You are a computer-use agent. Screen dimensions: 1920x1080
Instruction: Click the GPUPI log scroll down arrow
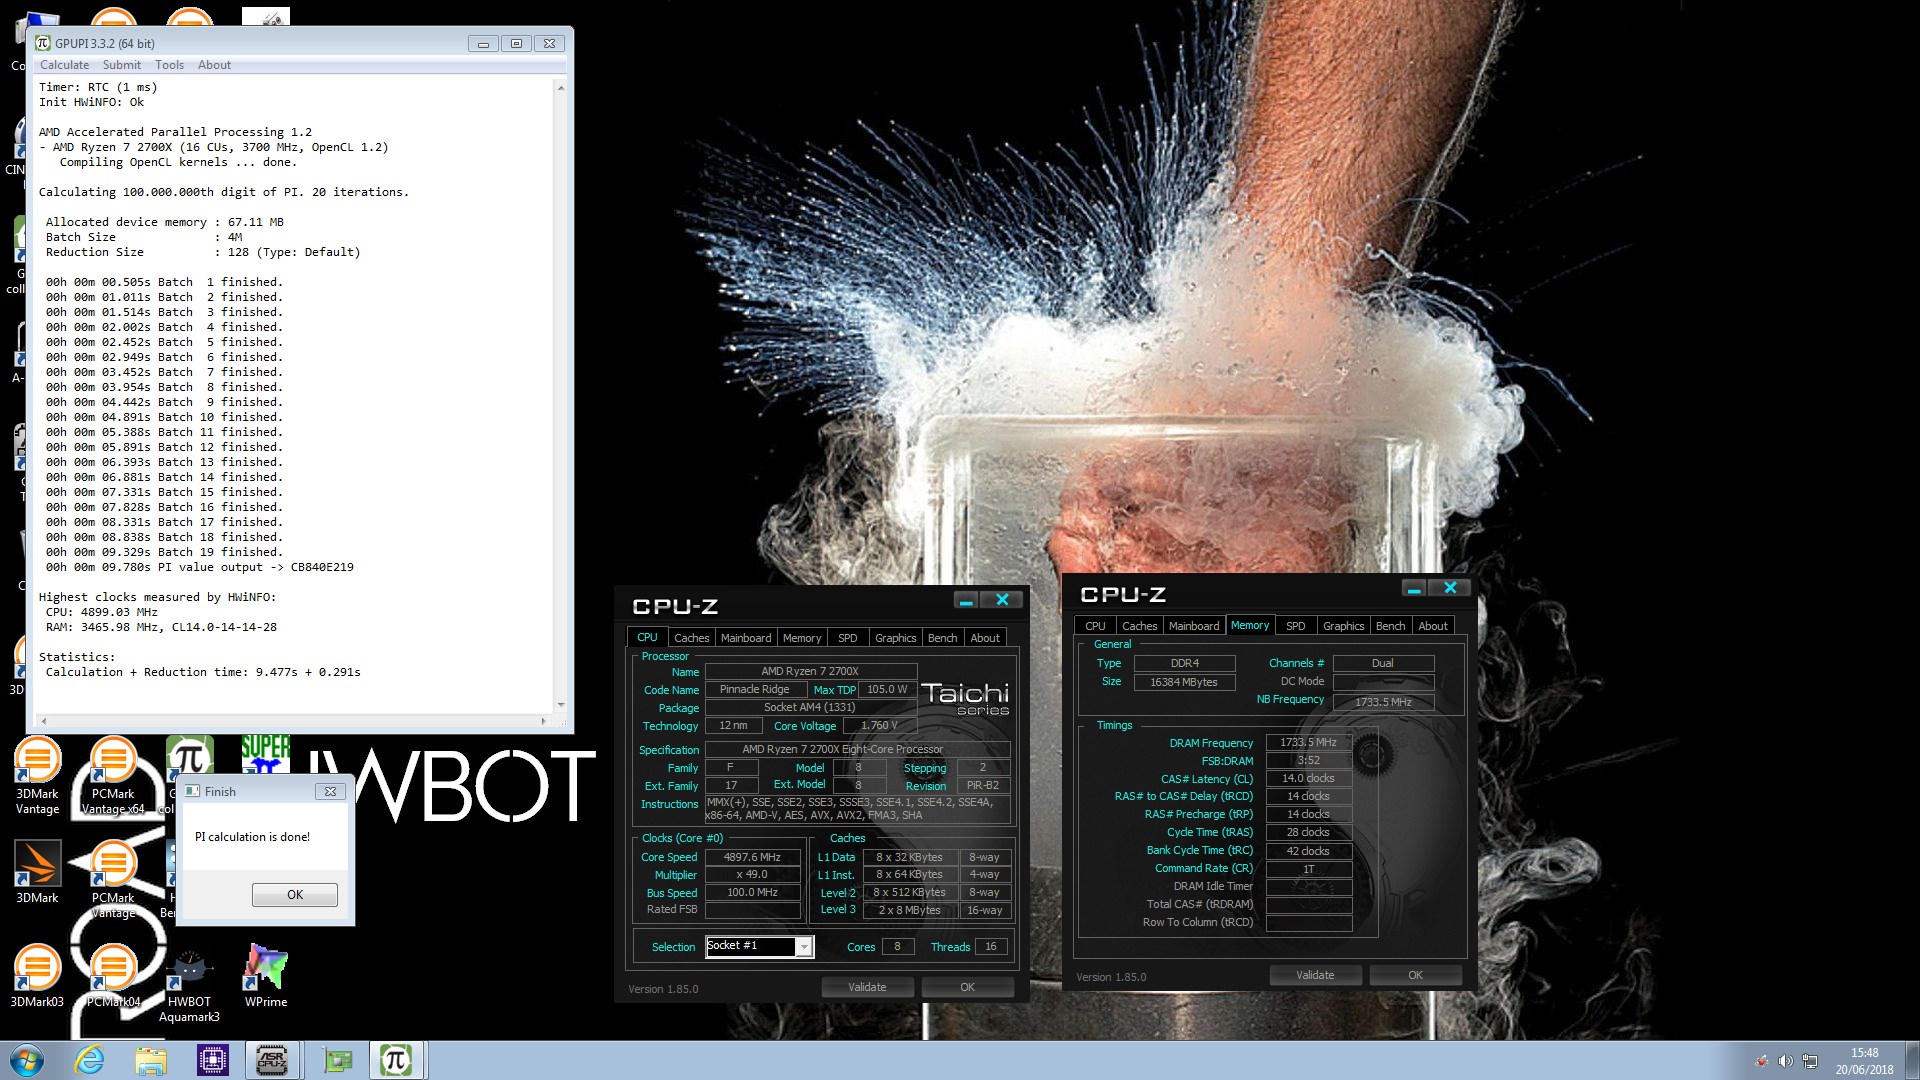coord(560,705)
